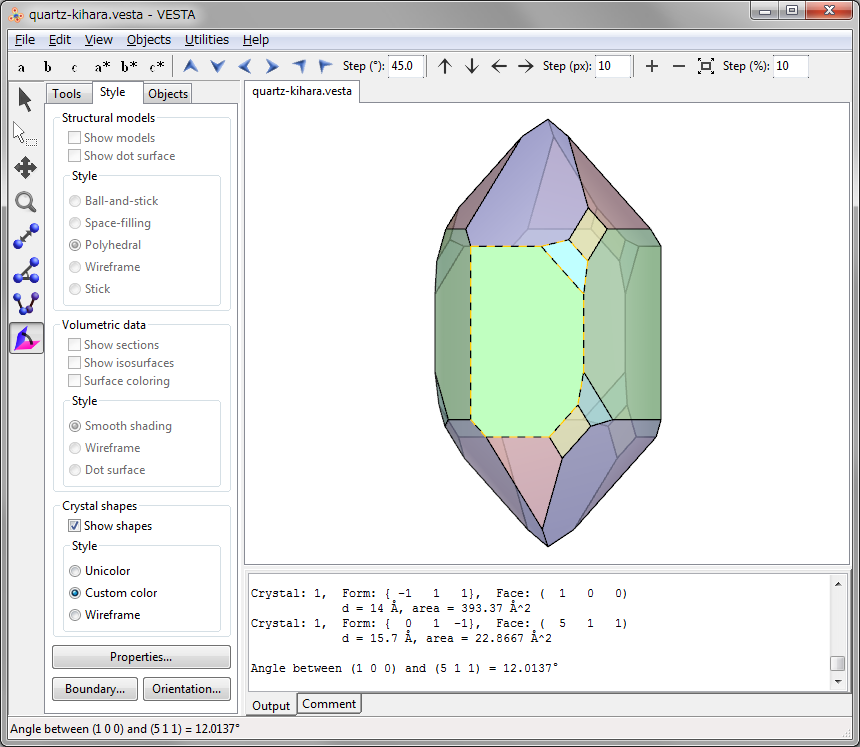Click the rotation Step degrees input field
Screen dimensions: 860x747
[x=406, y=66]
